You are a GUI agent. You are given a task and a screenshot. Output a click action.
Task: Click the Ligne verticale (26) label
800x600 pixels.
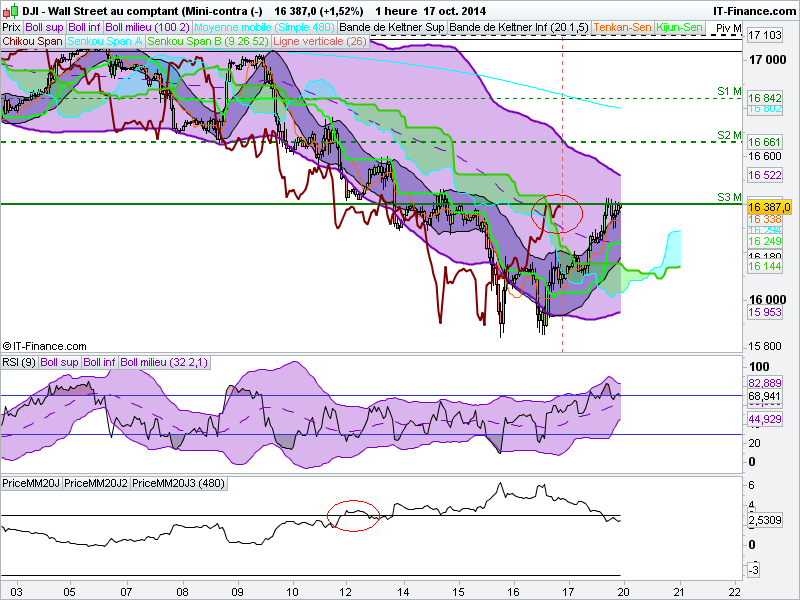[320, 41]
